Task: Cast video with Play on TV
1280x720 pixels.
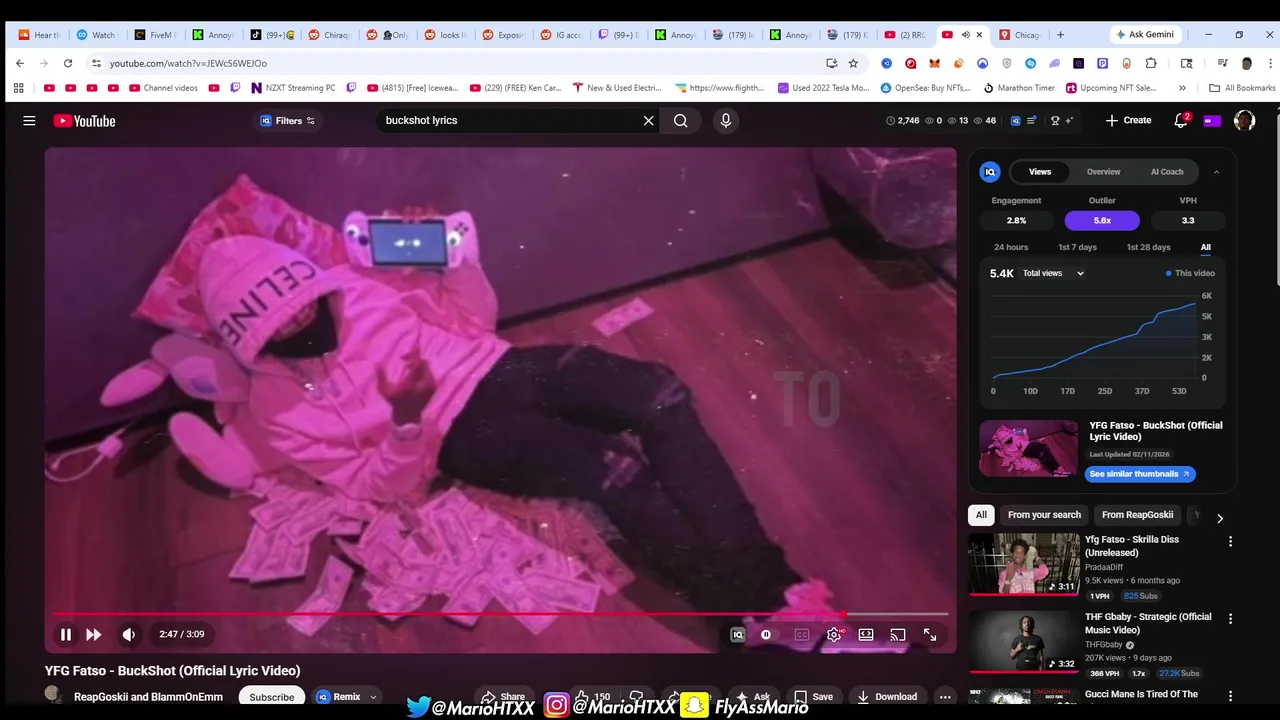Action: tap(898, 634)
